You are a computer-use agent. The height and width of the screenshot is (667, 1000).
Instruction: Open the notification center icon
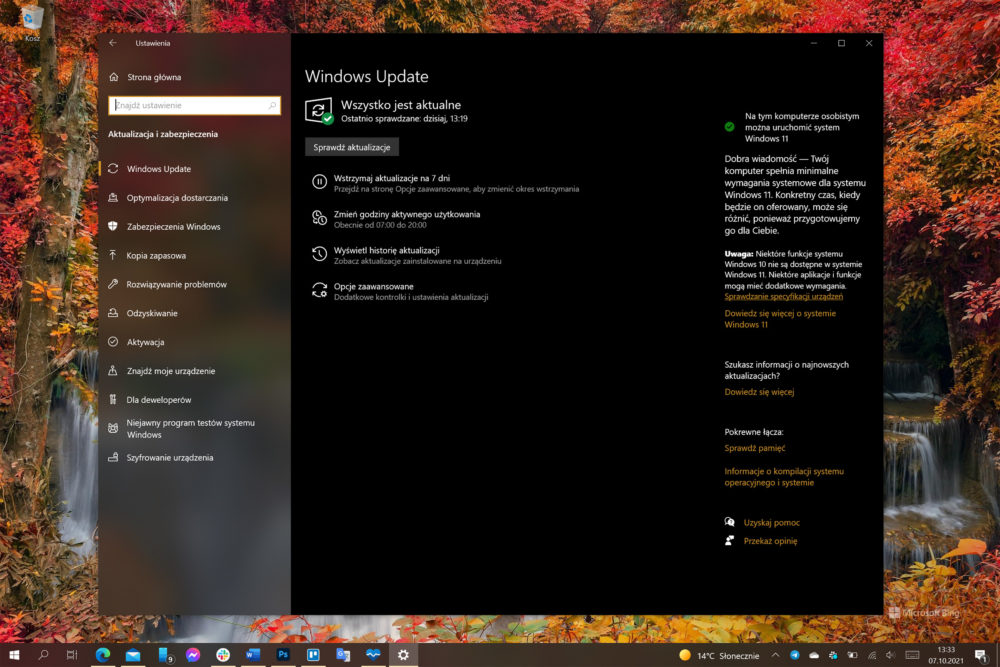(x=981, y=656)
